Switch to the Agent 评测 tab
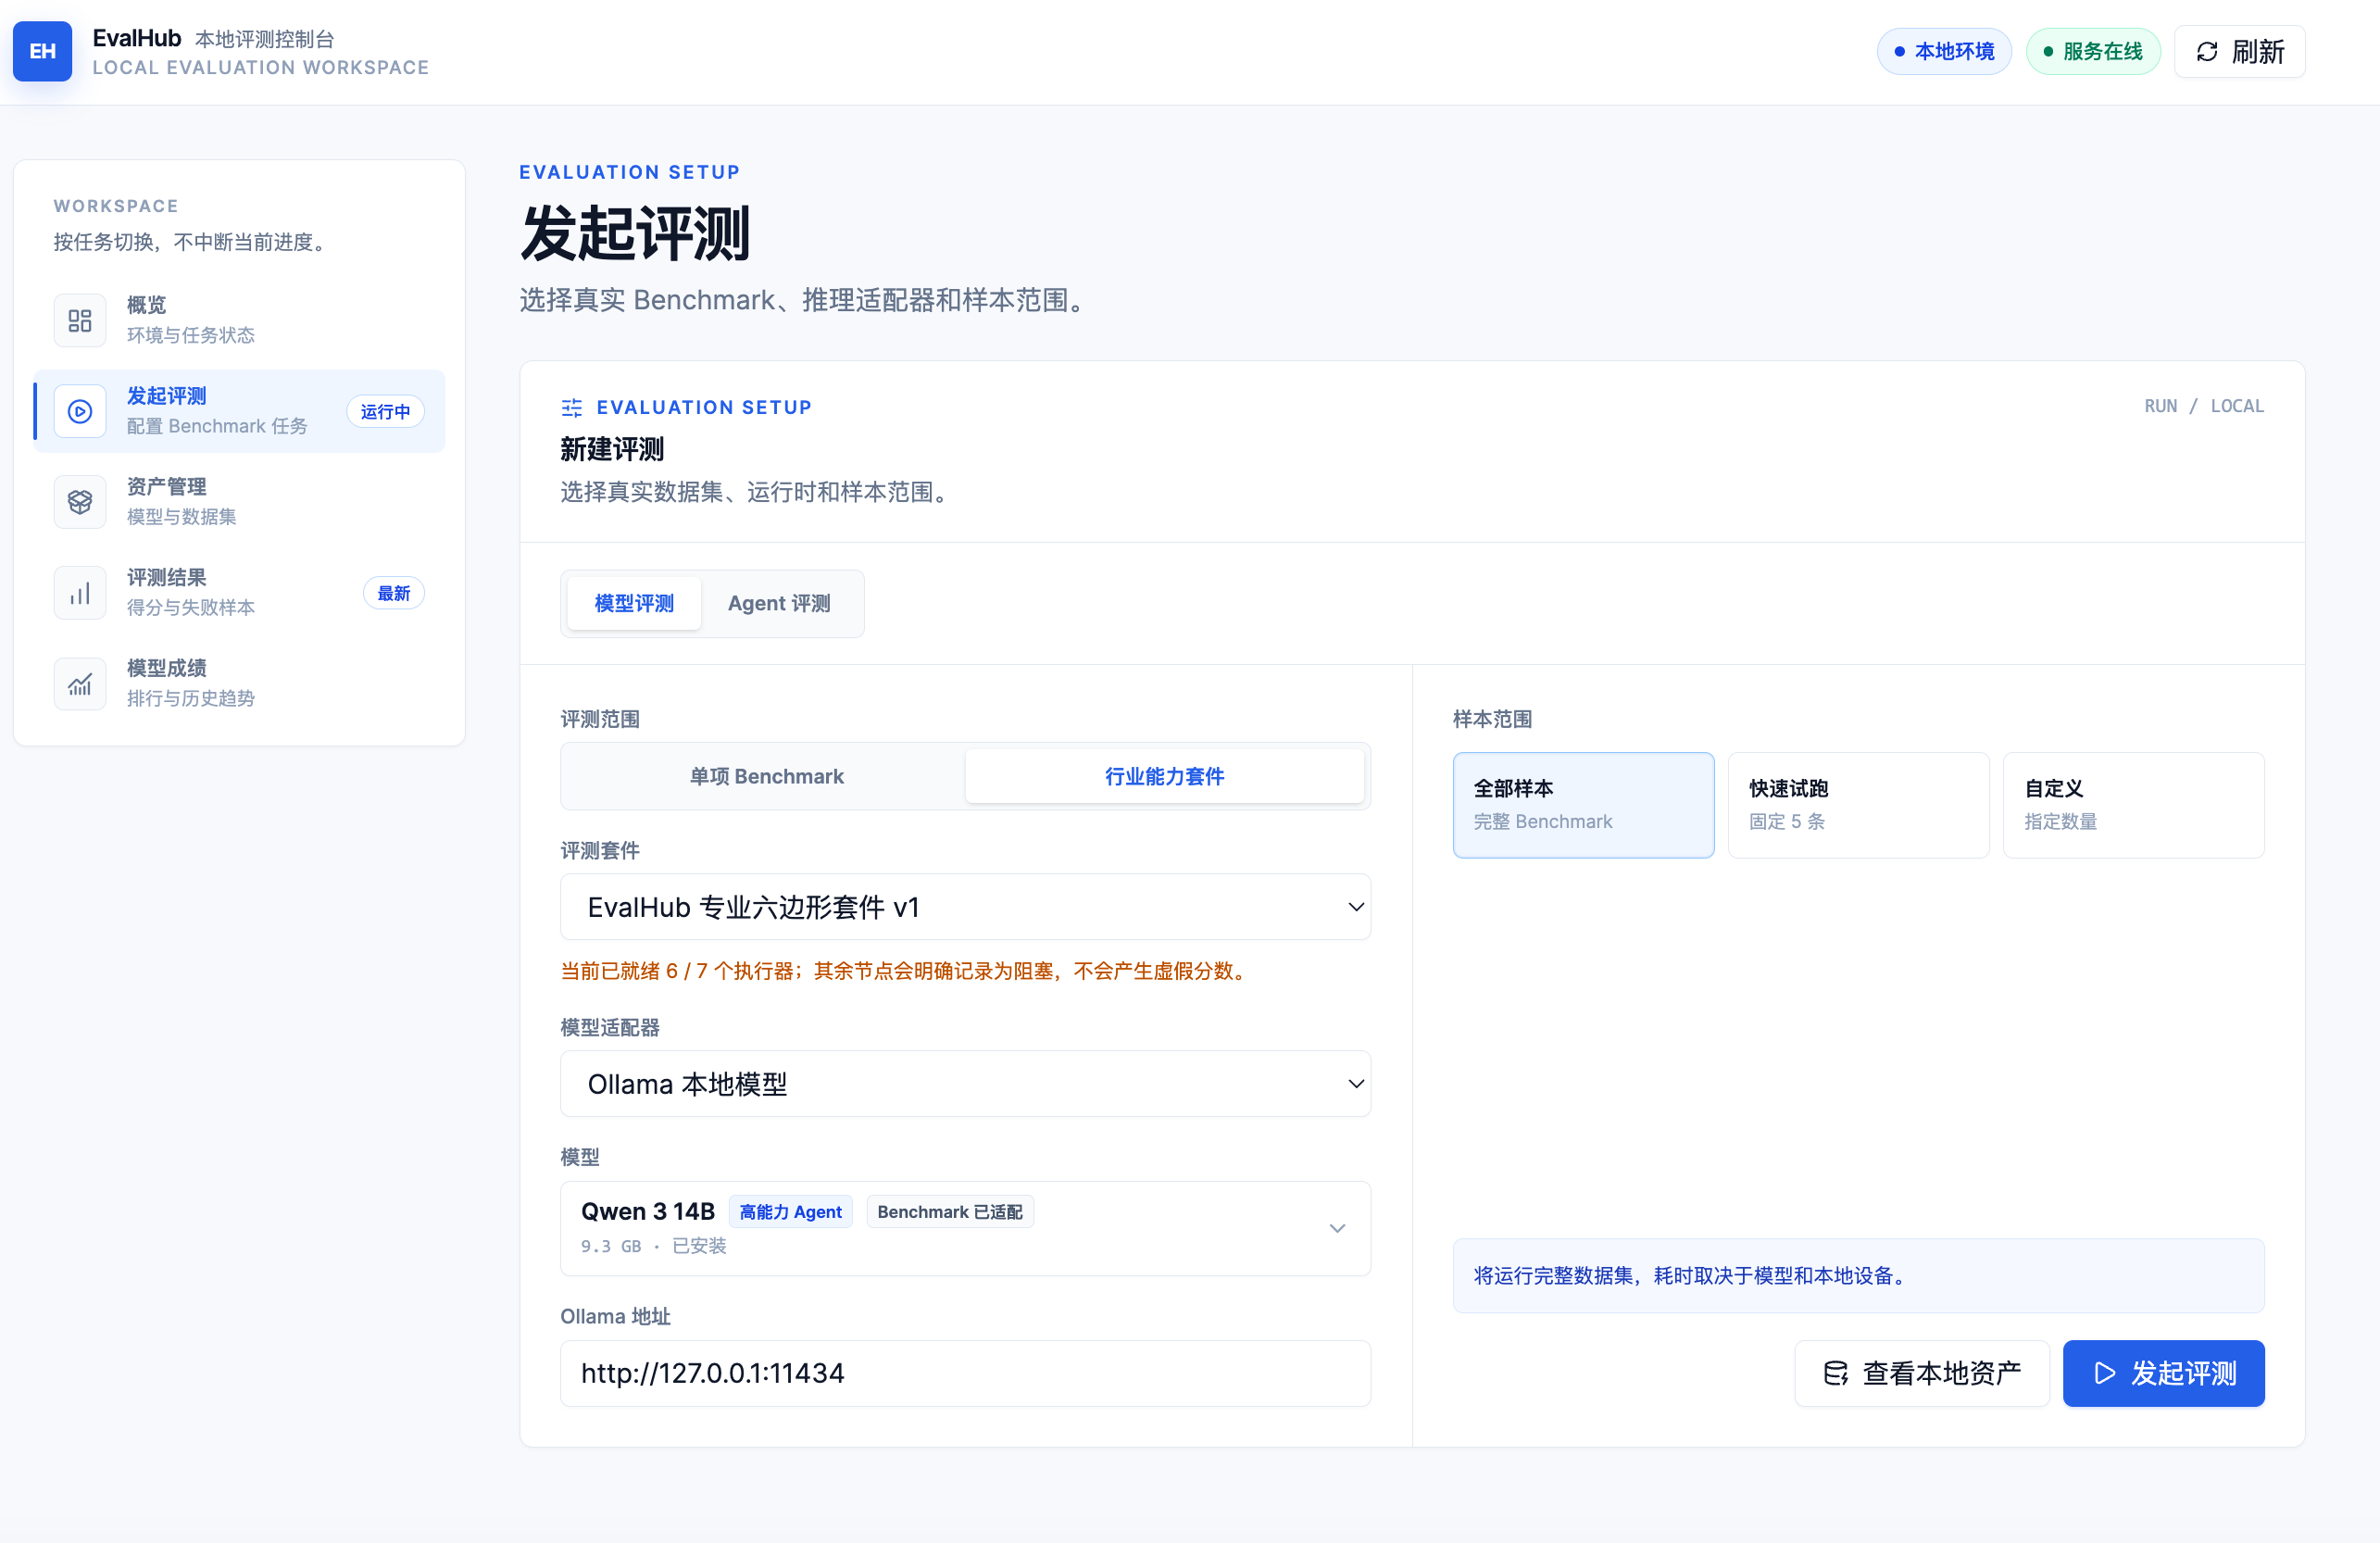 tap(779, 603)
